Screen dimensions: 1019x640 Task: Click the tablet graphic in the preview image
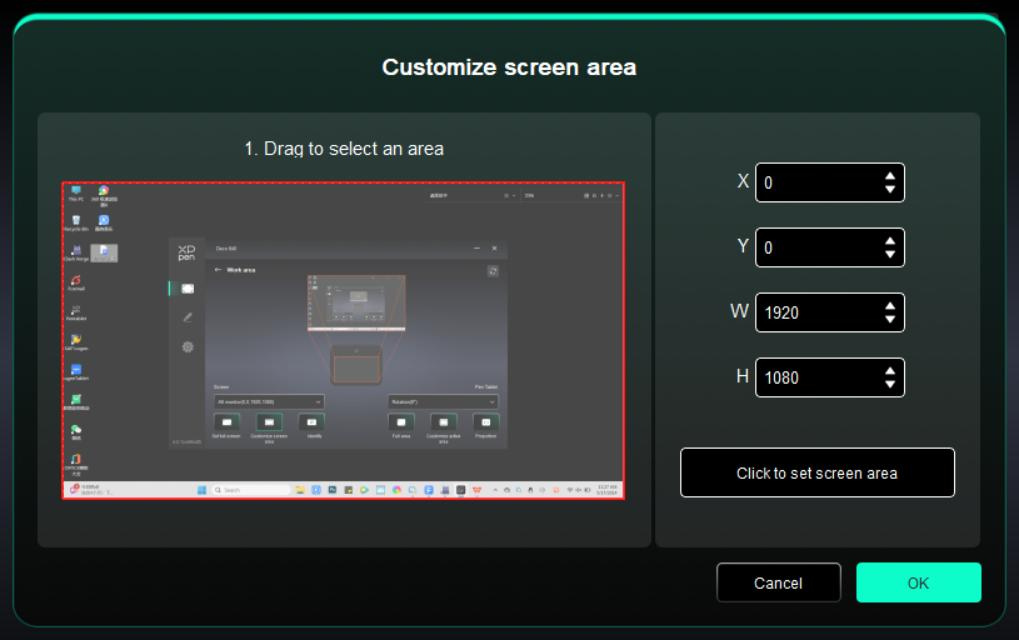356,363
